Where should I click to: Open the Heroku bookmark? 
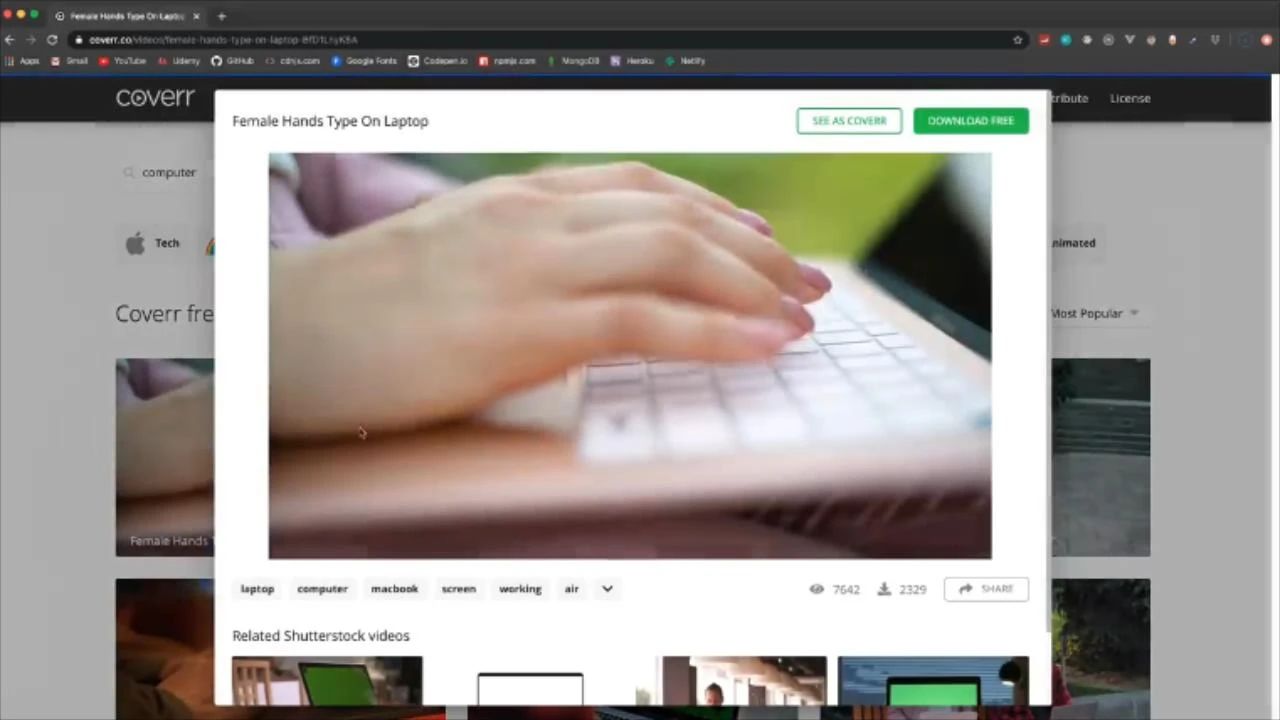point(633,61)
